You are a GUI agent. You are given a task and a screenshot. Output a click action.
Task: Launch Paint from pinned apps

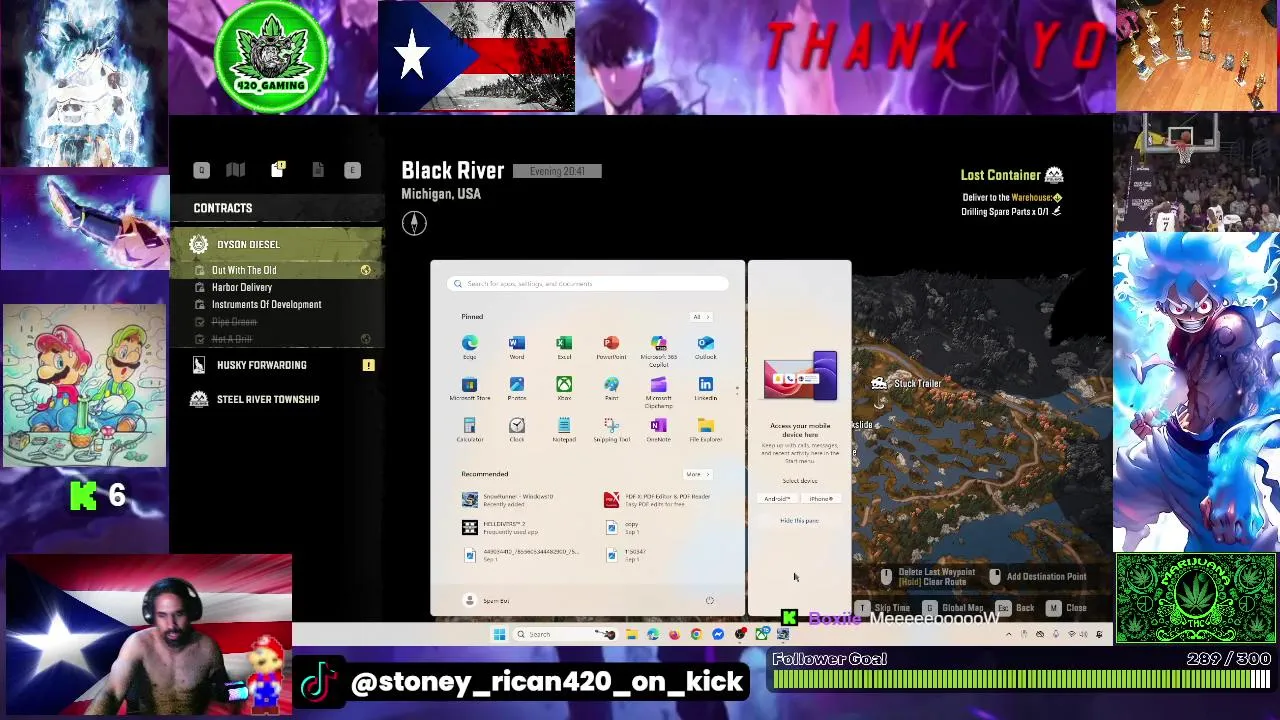[611, 389]
